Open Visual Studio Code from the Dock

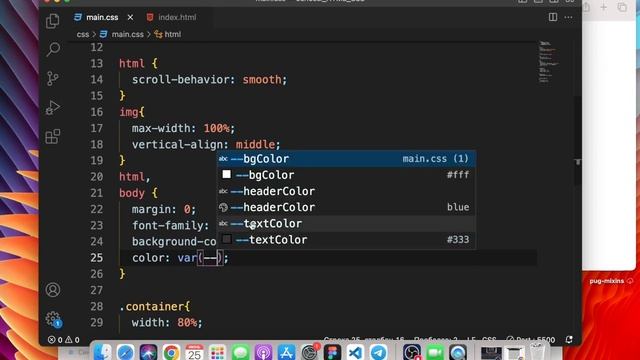(x=356, y=352)
